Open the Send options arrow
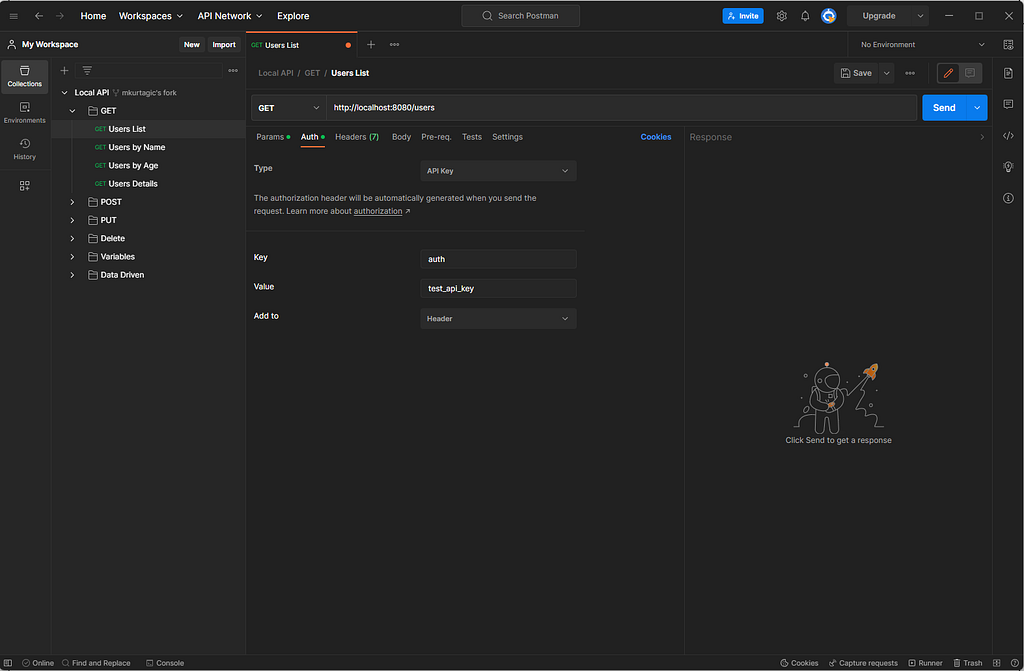Image resolution: width=1024 pixels, height=671 pixels. [977, 108]
